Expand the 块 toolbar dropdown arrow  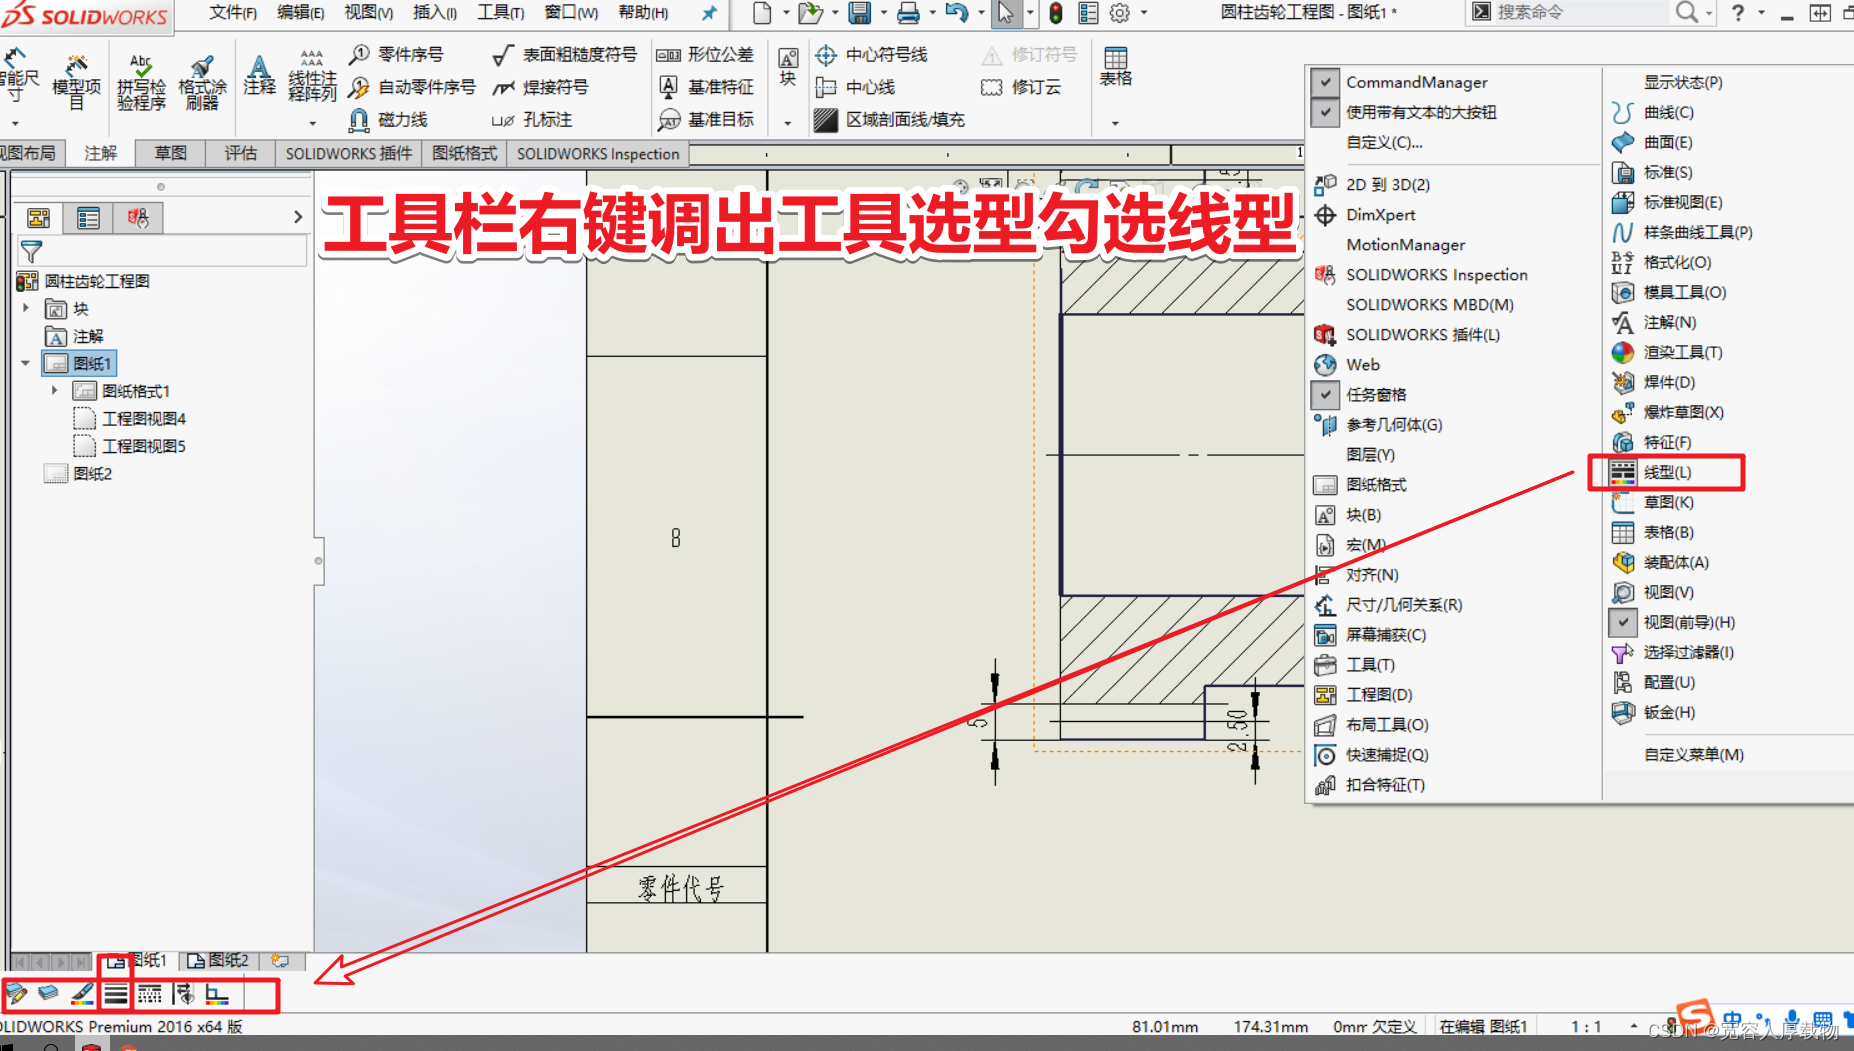pyautogui.click(x=788, y=123)
